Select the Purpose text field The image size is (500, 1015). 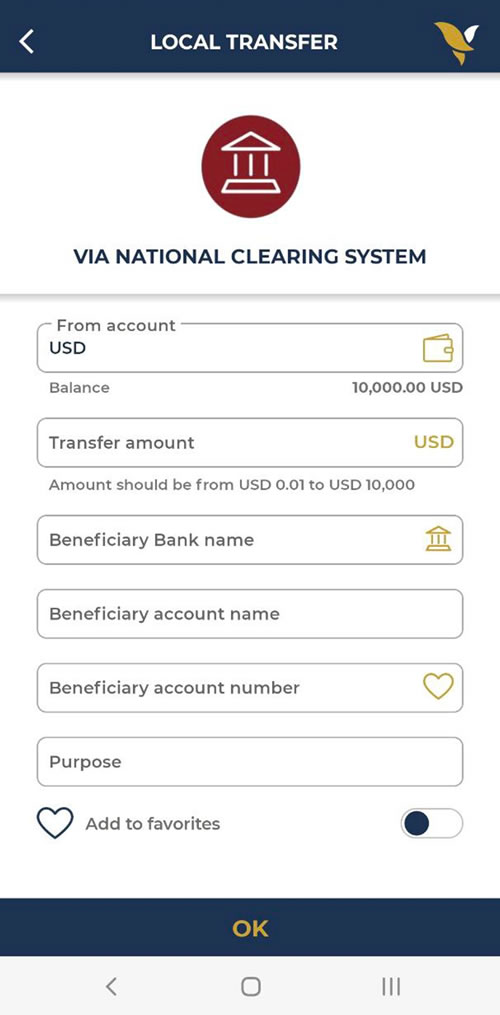[x=250, y=762]
